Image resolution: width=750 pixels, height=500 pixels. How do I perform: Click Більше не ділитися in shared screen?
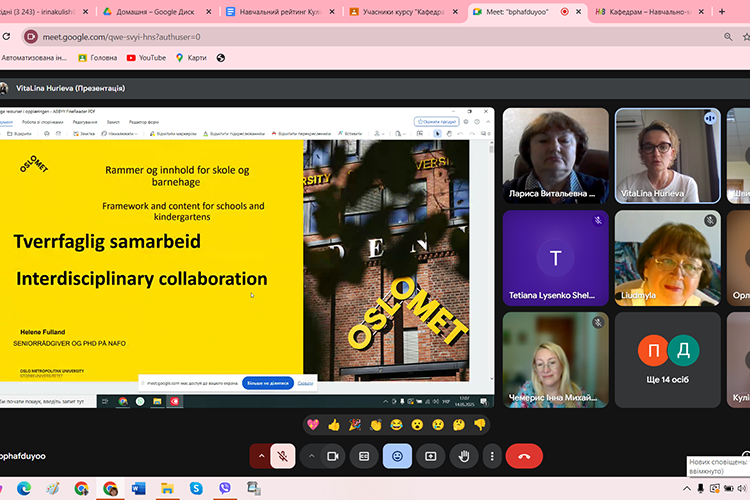tap(268, 383)
